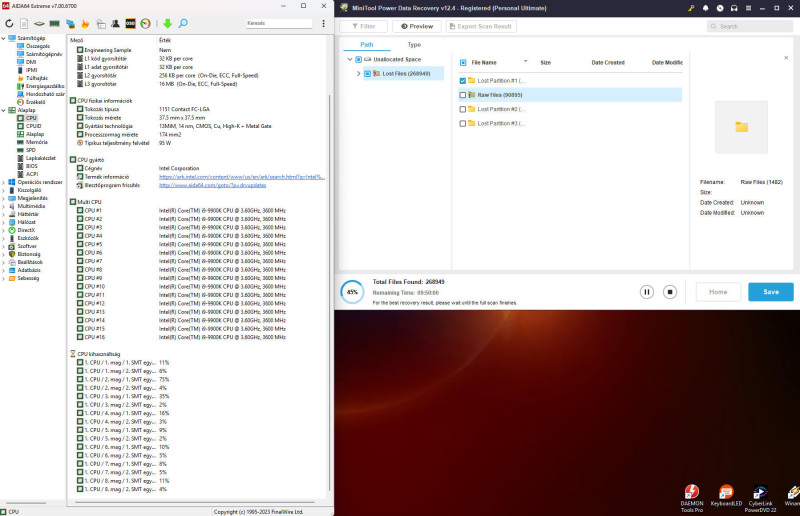Click the Filter button
Image resolution: width=800 pixels, height=516 pixels.
pos(363,27)
